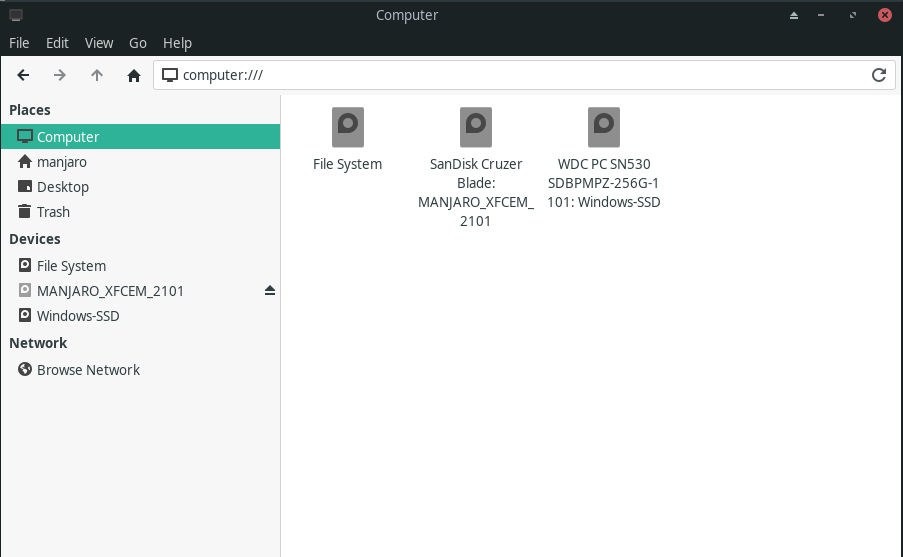This screenshot has height=557, width=903.
Task: Click the Home folder toolbar icon
Action: pyautogui.click(x=134, y=75)
